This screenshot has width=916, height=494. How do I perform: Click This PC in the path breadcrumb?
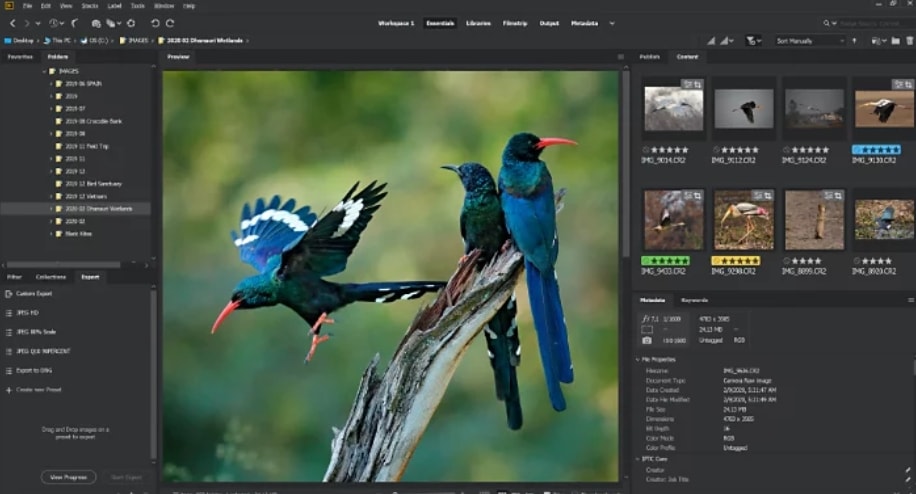pos(61,41)
